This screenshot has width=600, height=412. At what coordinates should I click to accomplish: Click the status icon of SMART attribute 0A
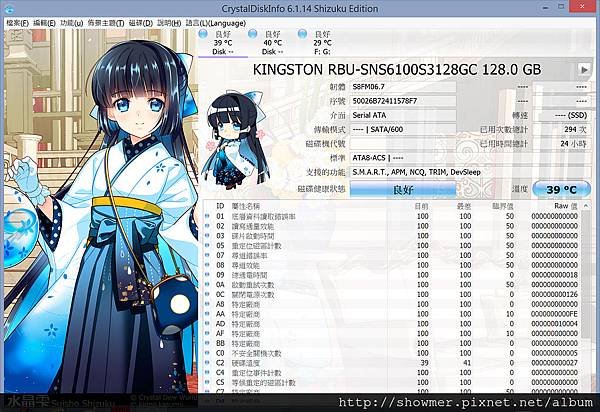click(x=207, y=285)
